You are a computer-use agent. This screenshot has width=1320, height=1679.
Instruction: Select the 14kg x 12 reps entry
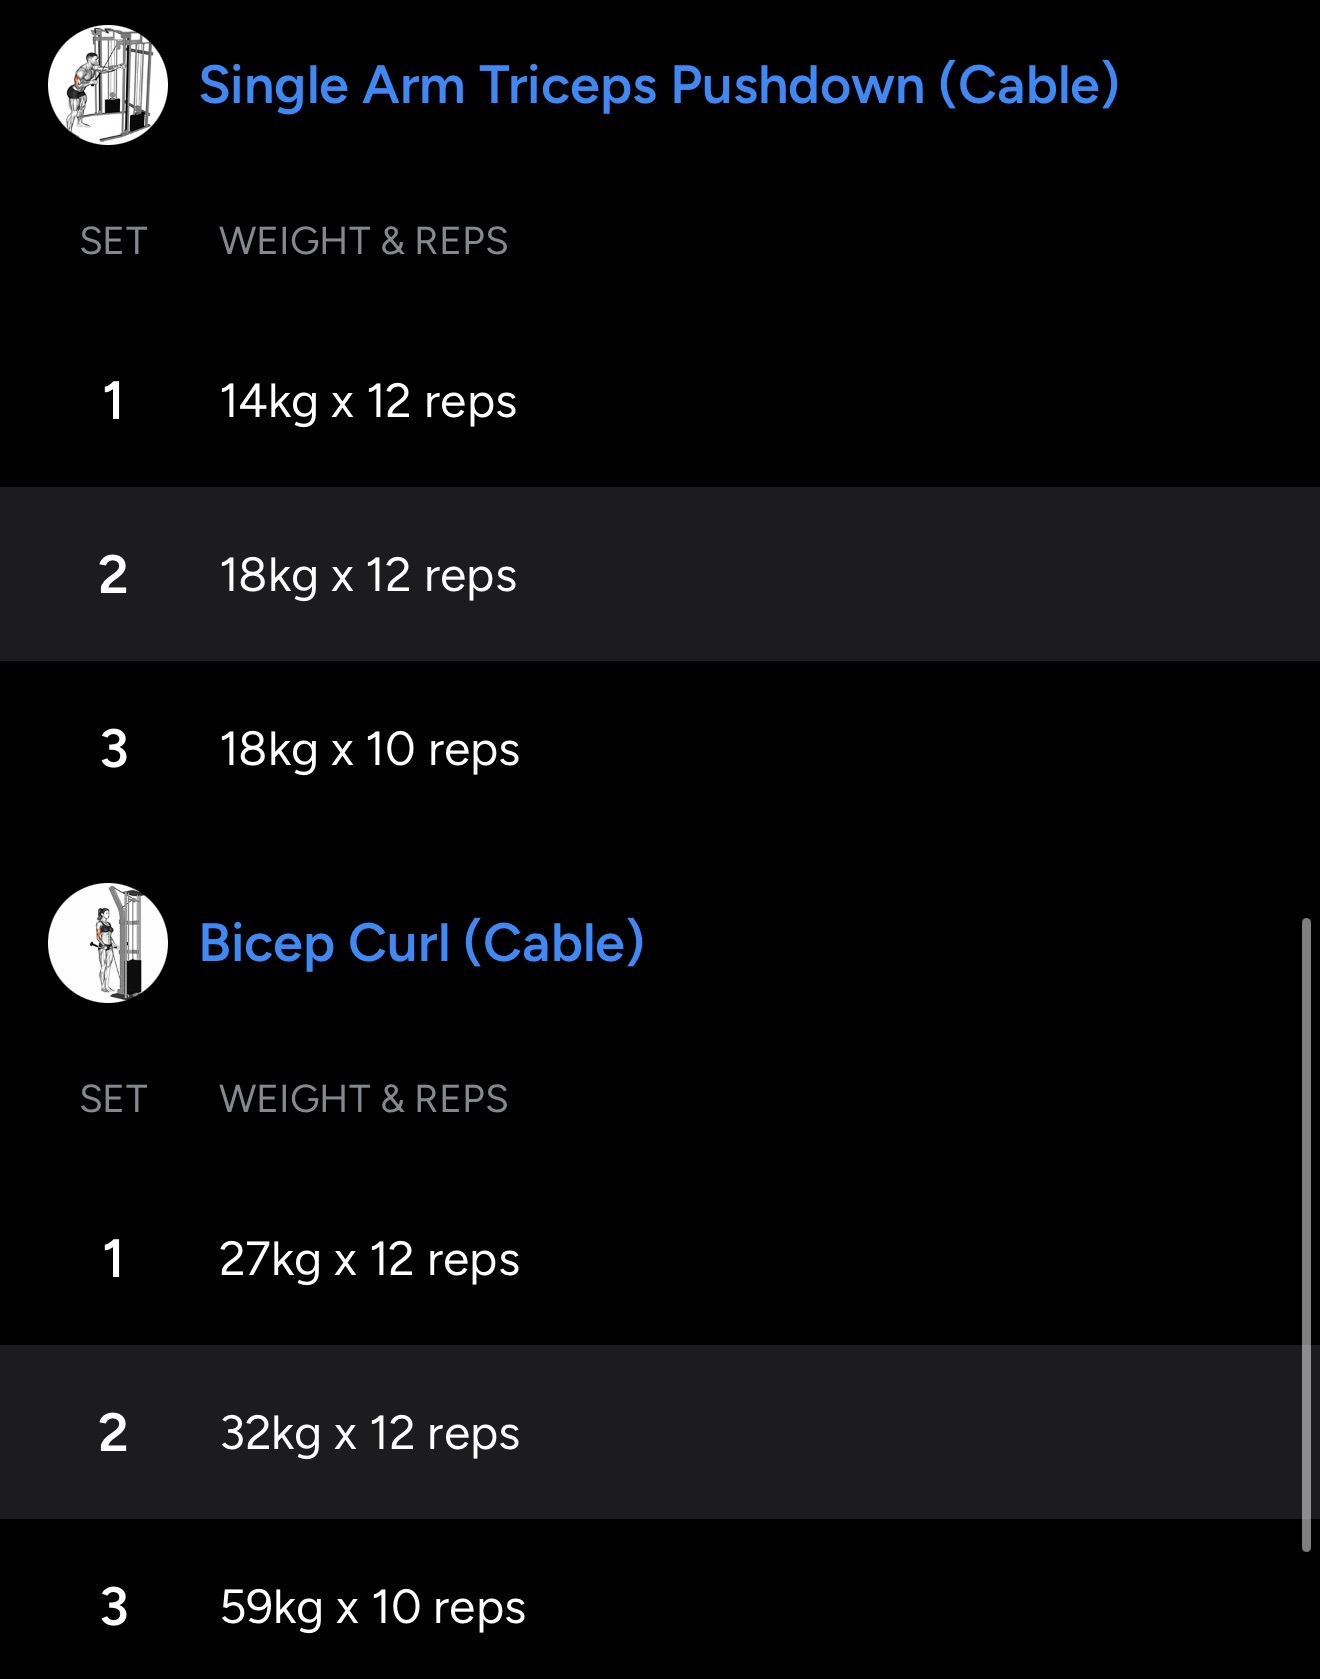click(368, 402)
